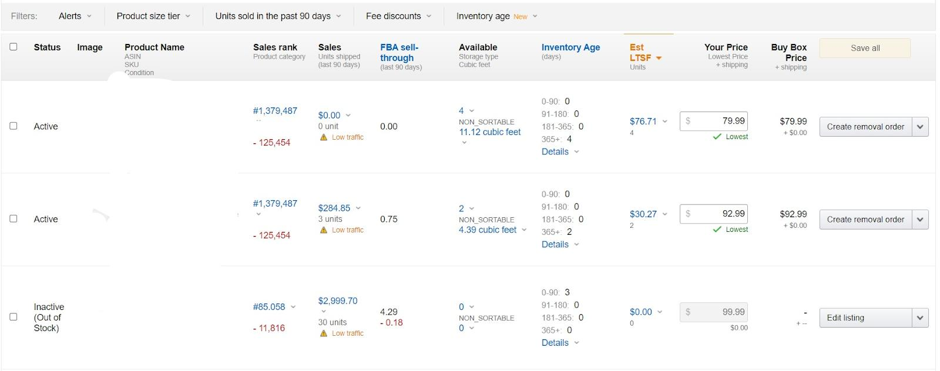Click the Sales rank column header

coord(275,47)
